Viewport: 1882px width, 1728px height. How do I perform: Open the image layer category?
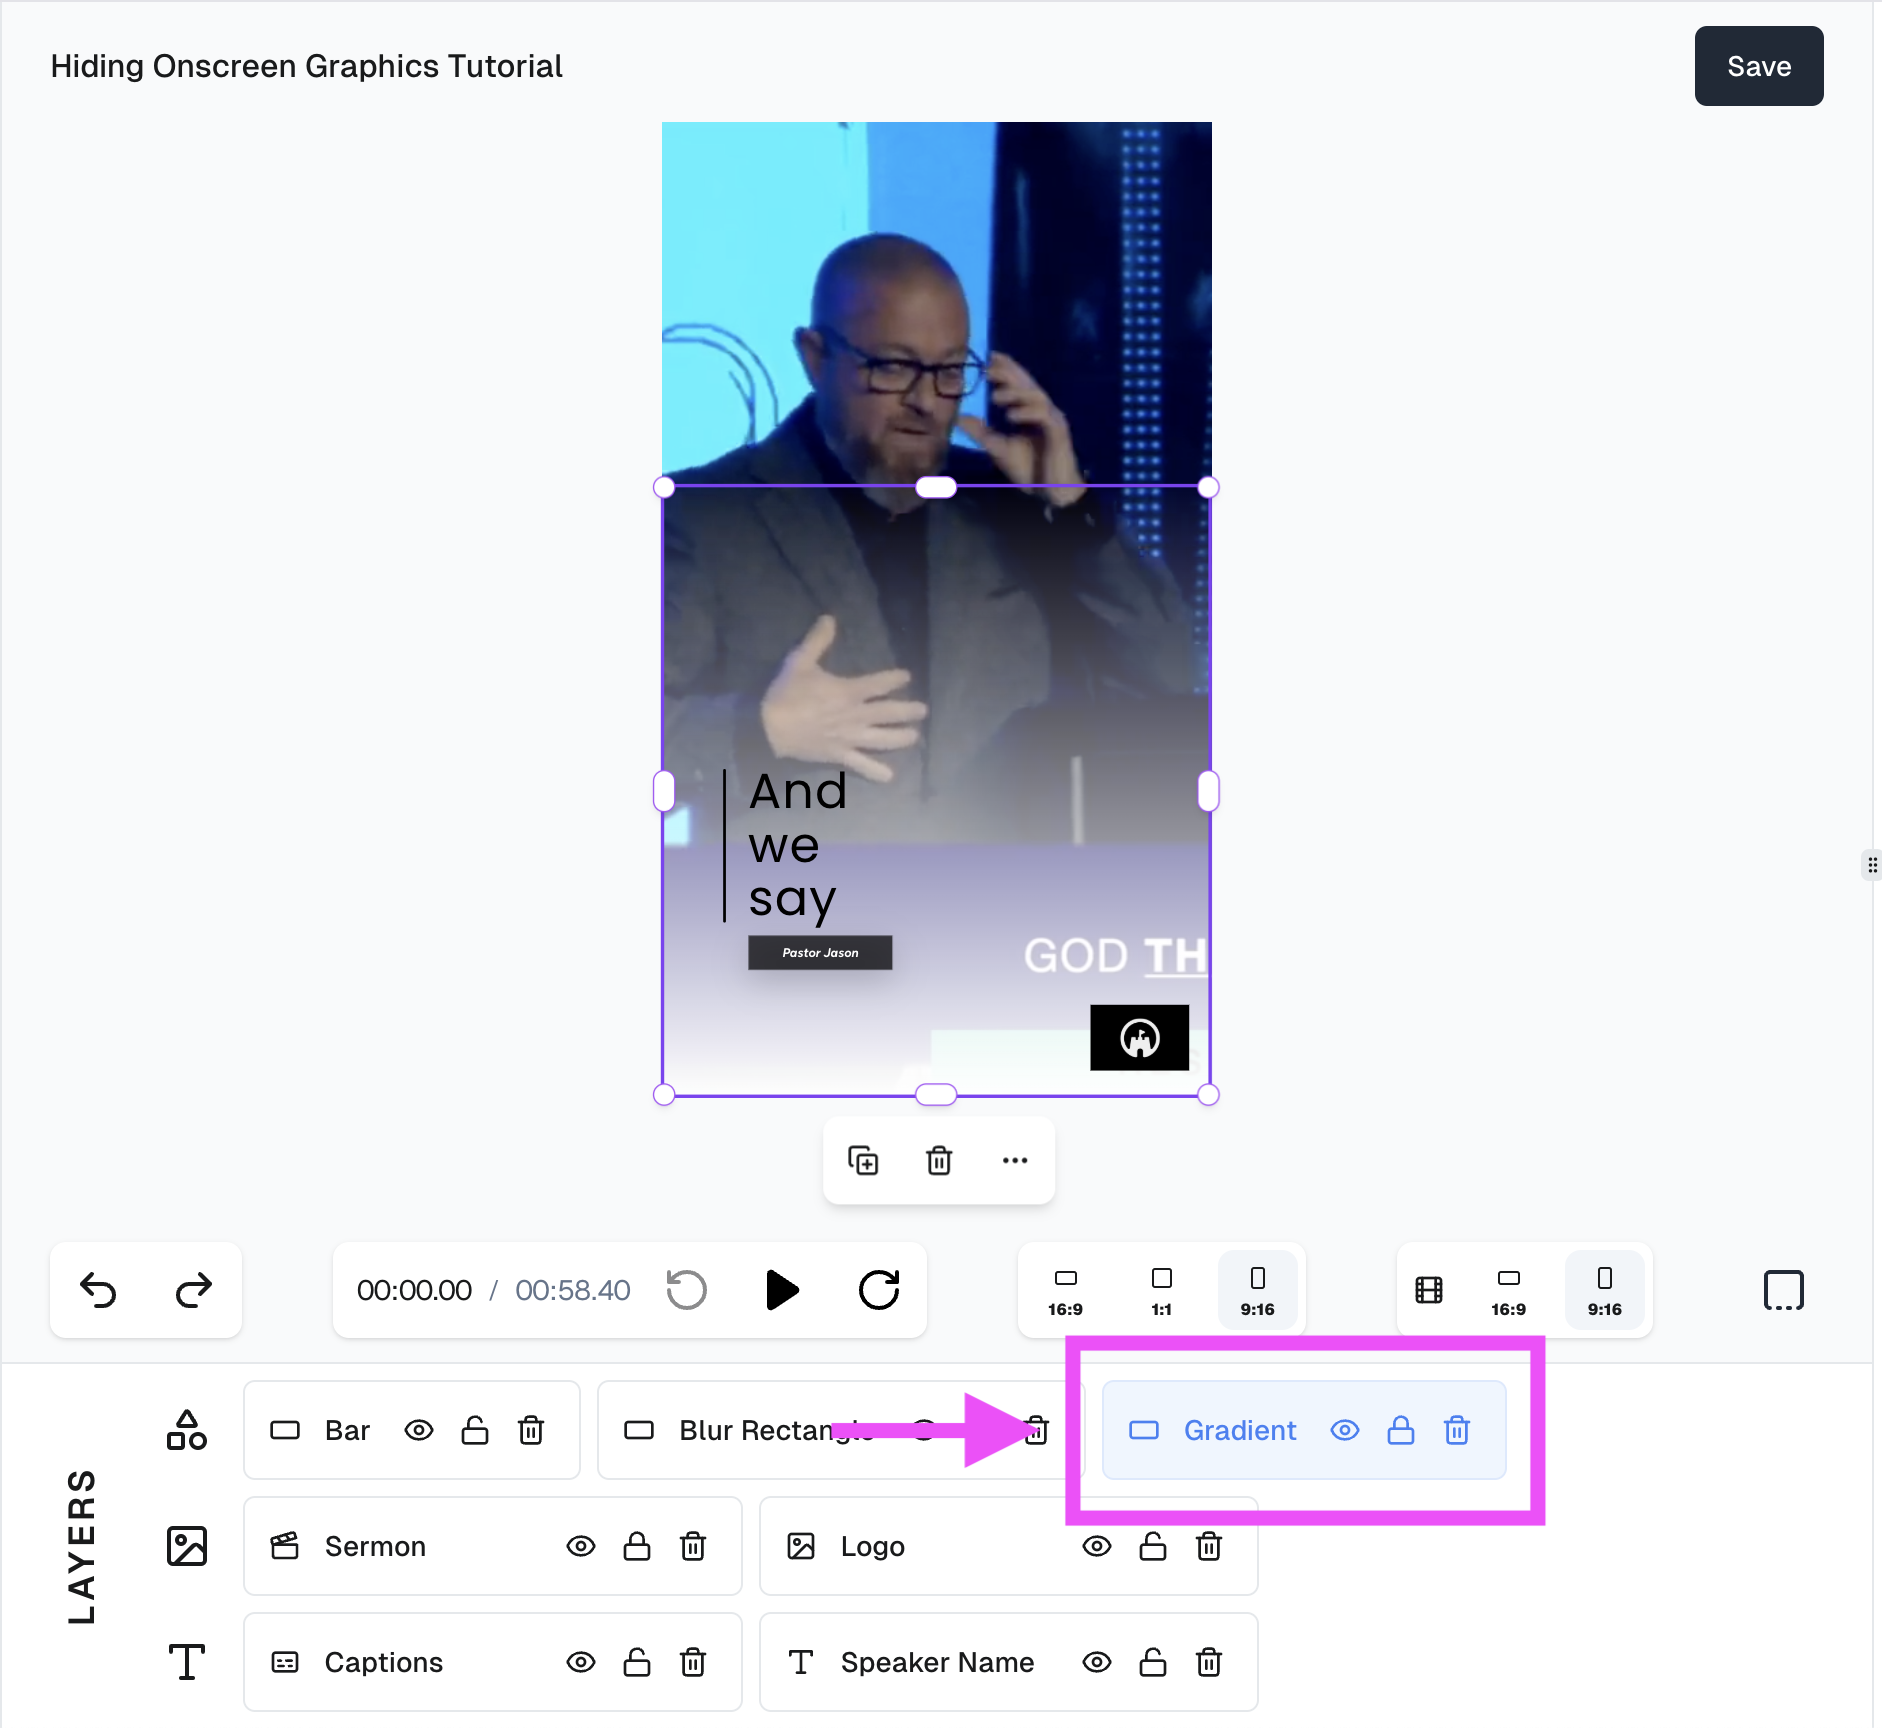(186, 1546)
